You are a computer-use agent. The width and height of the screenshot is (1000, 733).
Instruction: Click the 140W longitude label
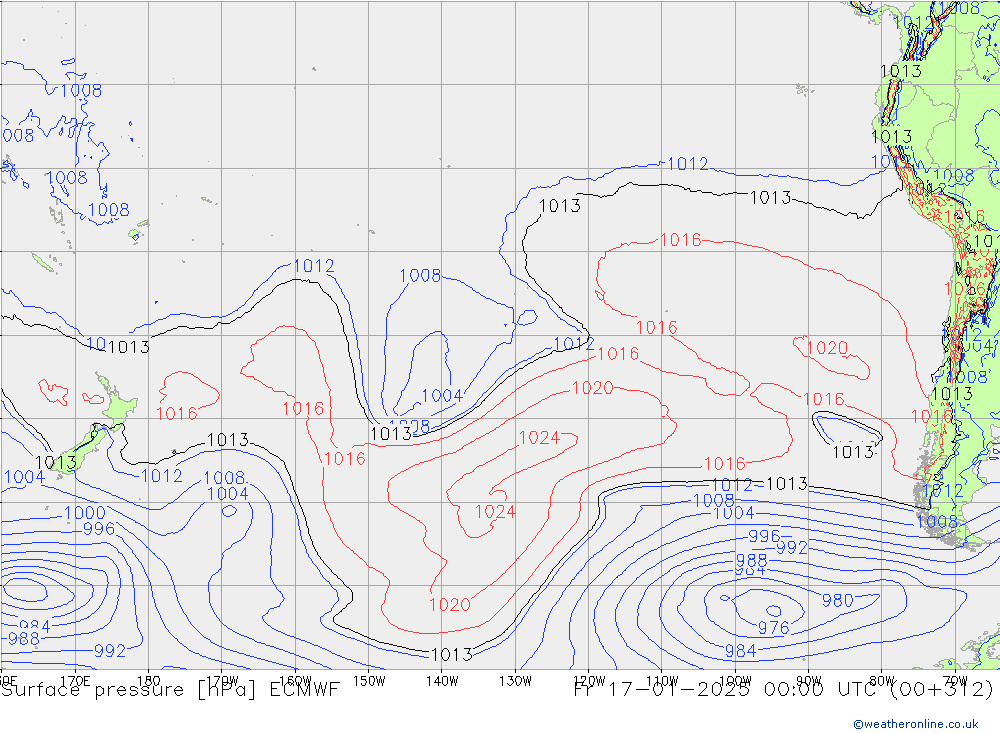pyautogui.click(x=441, y=680)
